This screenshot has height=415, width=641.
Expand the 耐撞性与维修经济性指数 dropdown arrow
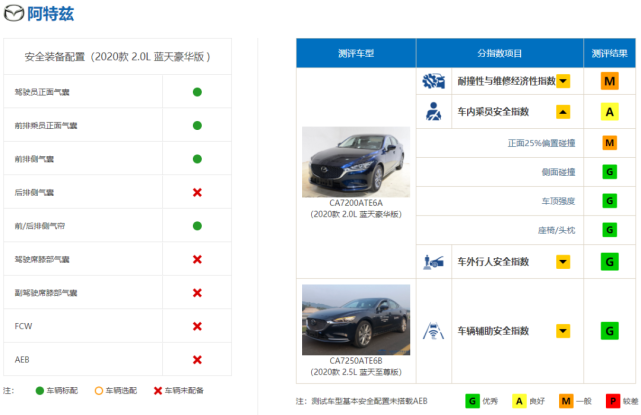563,81
